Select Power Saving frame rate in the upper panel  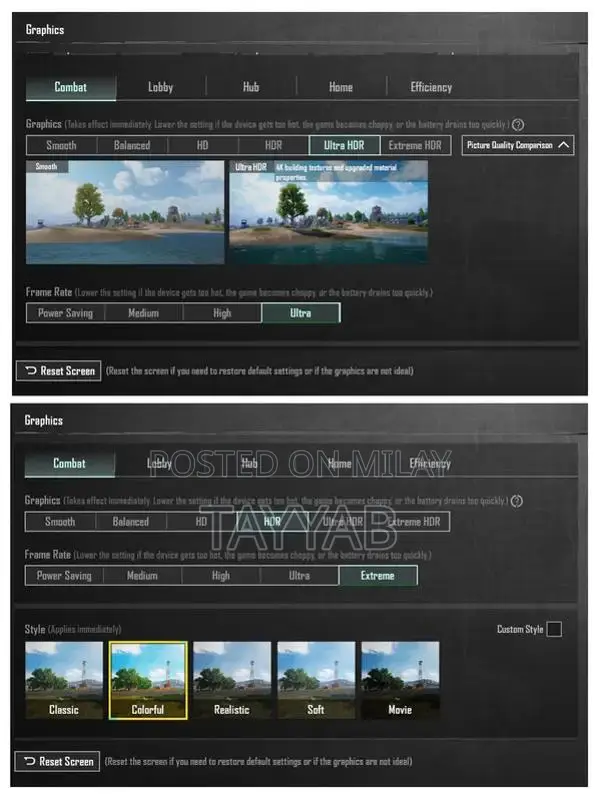65,313
